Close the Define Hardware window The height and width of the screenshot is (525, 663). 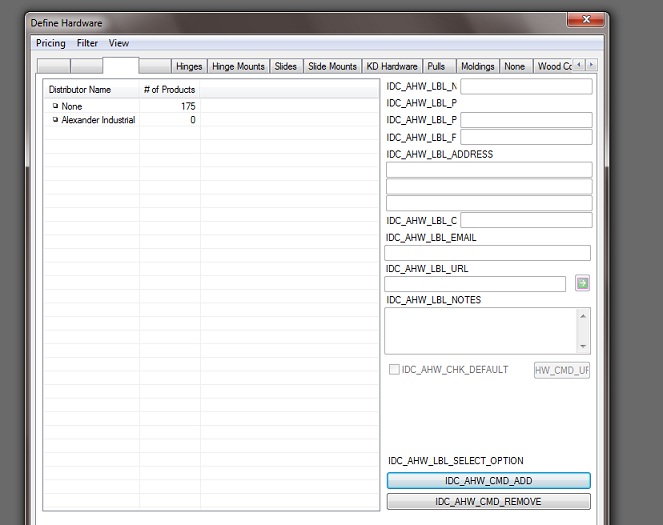click(x=585, y=19)
